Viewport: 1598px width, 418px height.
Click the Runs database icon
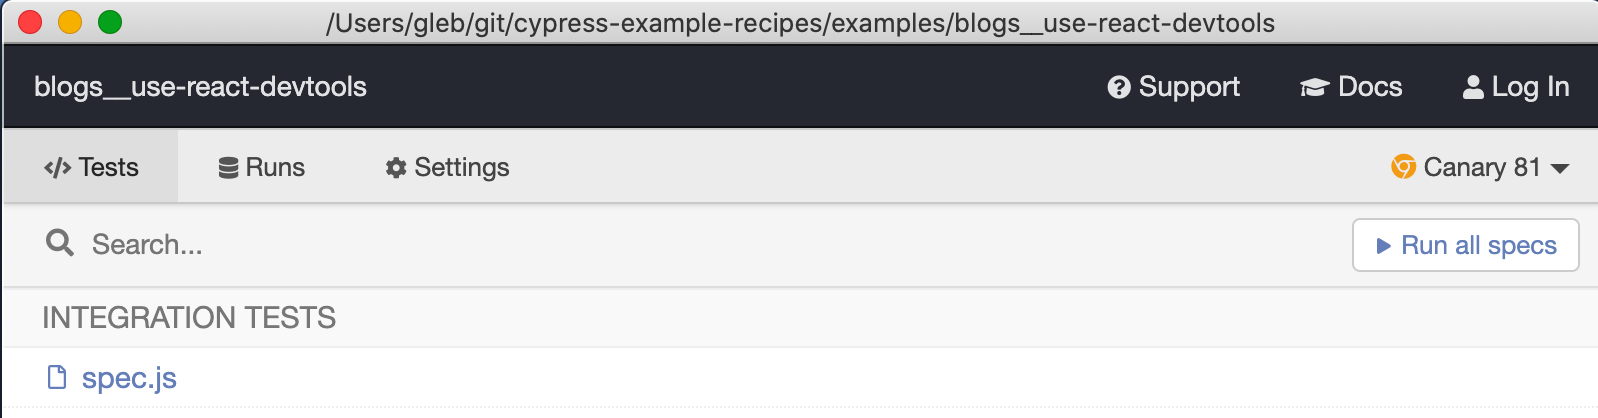(228, 168)
